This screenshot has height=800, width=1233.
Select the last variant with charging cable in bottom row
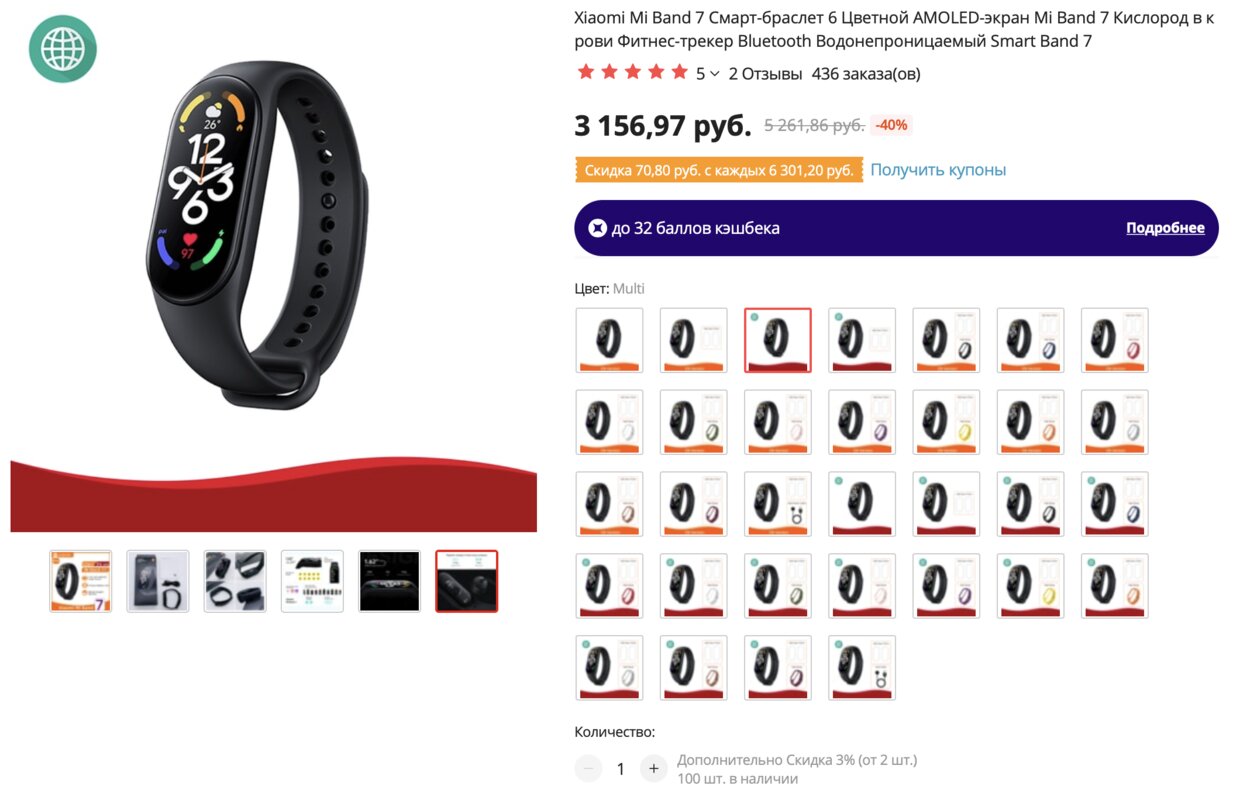(x=862, y=667)
